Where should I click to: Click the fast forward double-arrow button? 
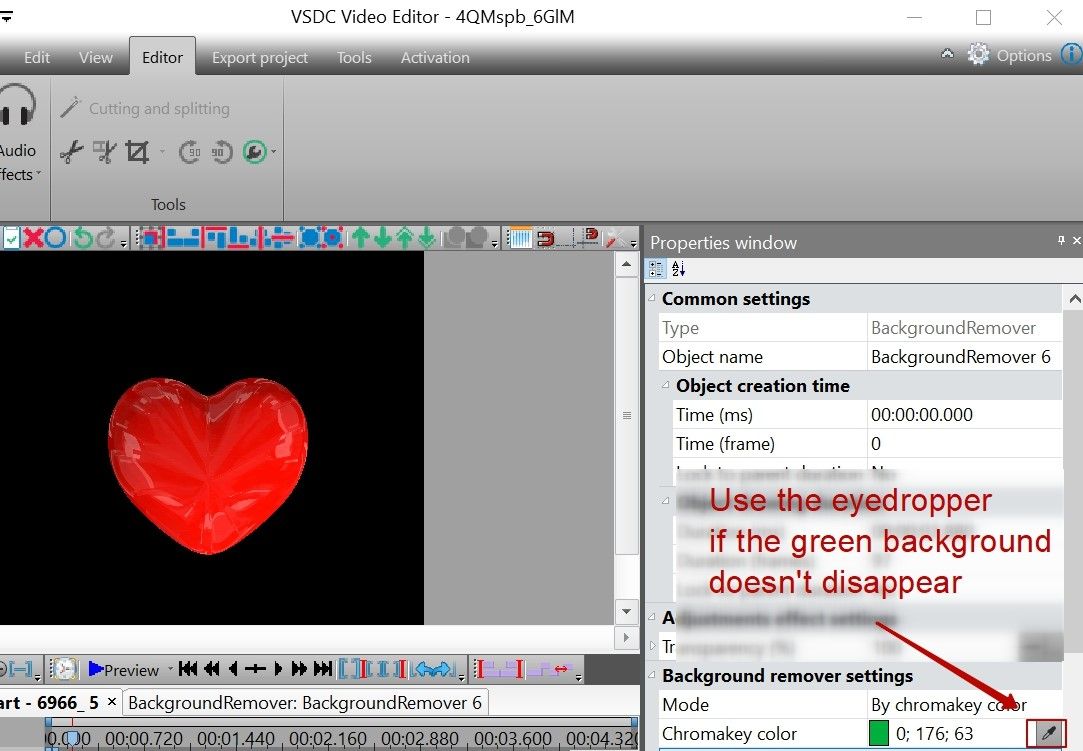(x=298, y=669)
